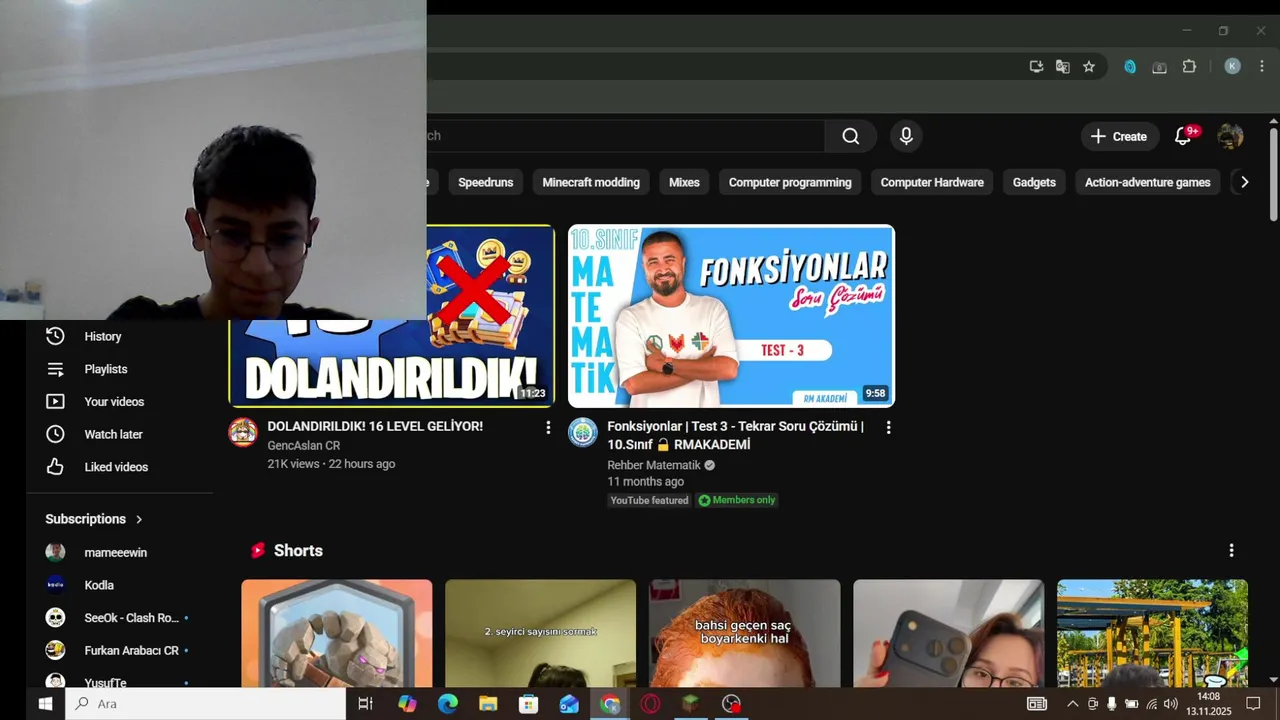The width and height of the screenshot is (1280, 720).
Task: Open Microsoft Store from taskbar
Action: pyautogui.click(x=529, y=704)
